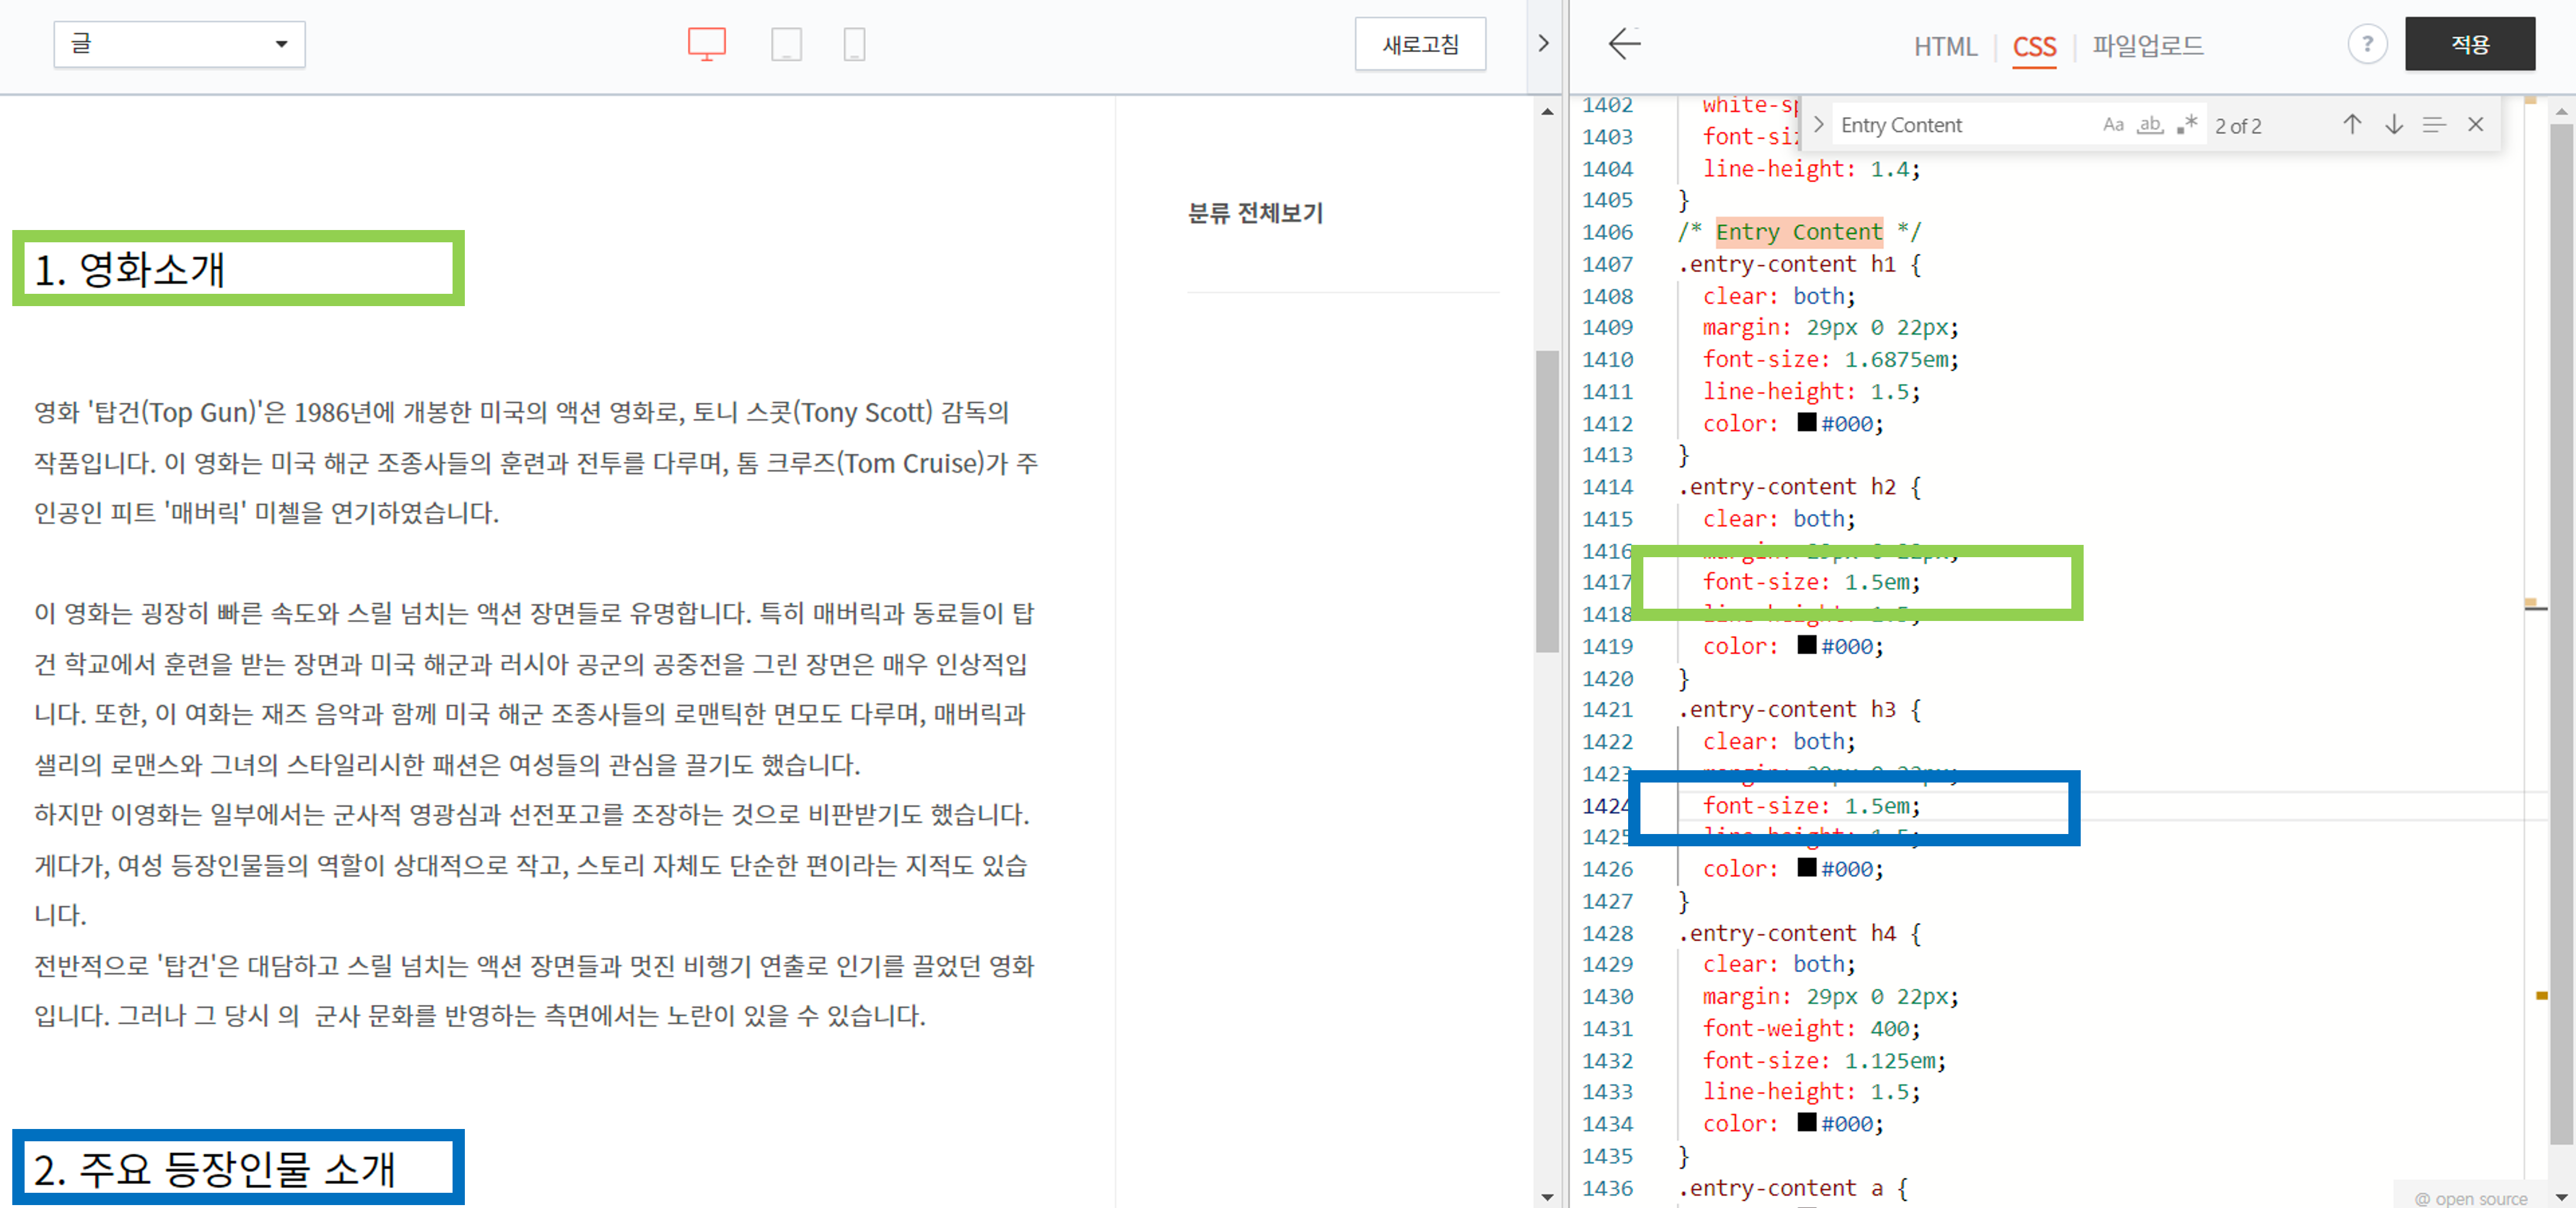Switch to tablet preview mode icon

(x=786, y=44)
